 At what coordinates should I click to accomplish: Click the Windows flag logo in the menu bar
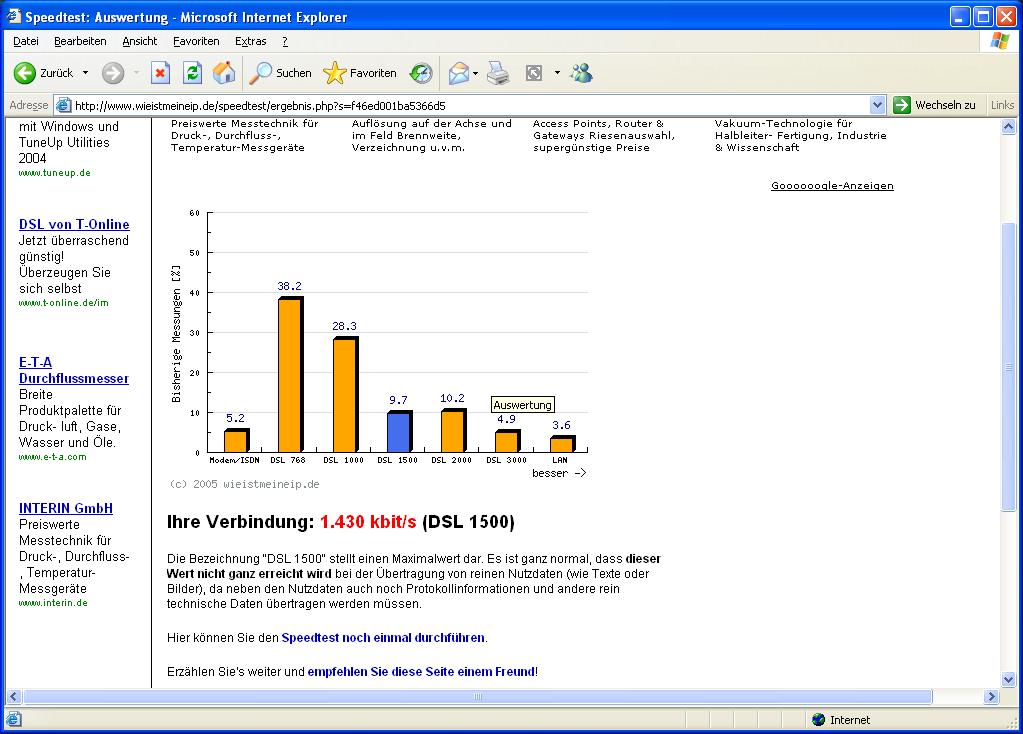pos(999,41)
